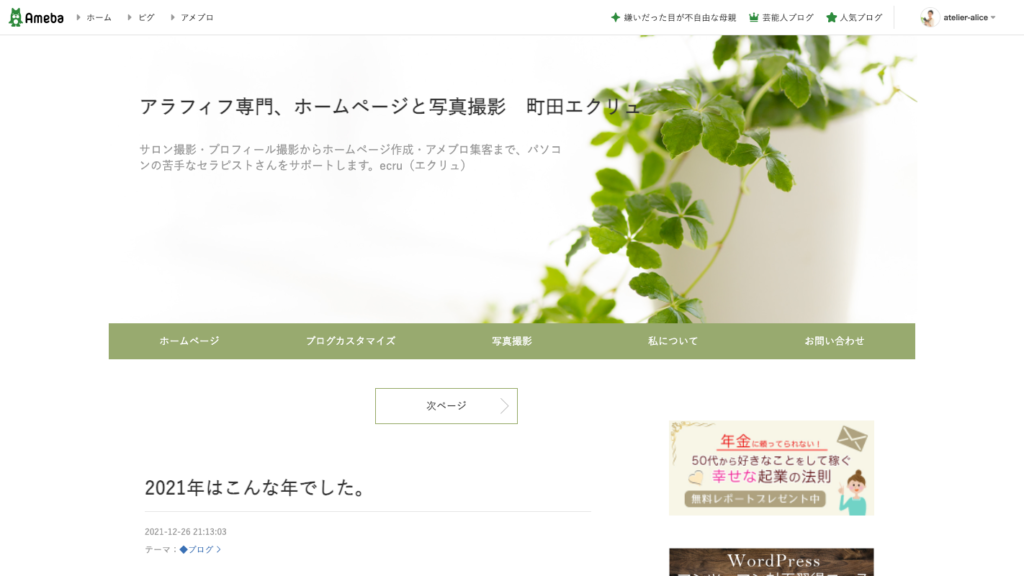Image resolution: width=1024 pixels, height=576 pixels.
Task: Click the diamond icon before ブログ theme
Action: pos(184,550)
